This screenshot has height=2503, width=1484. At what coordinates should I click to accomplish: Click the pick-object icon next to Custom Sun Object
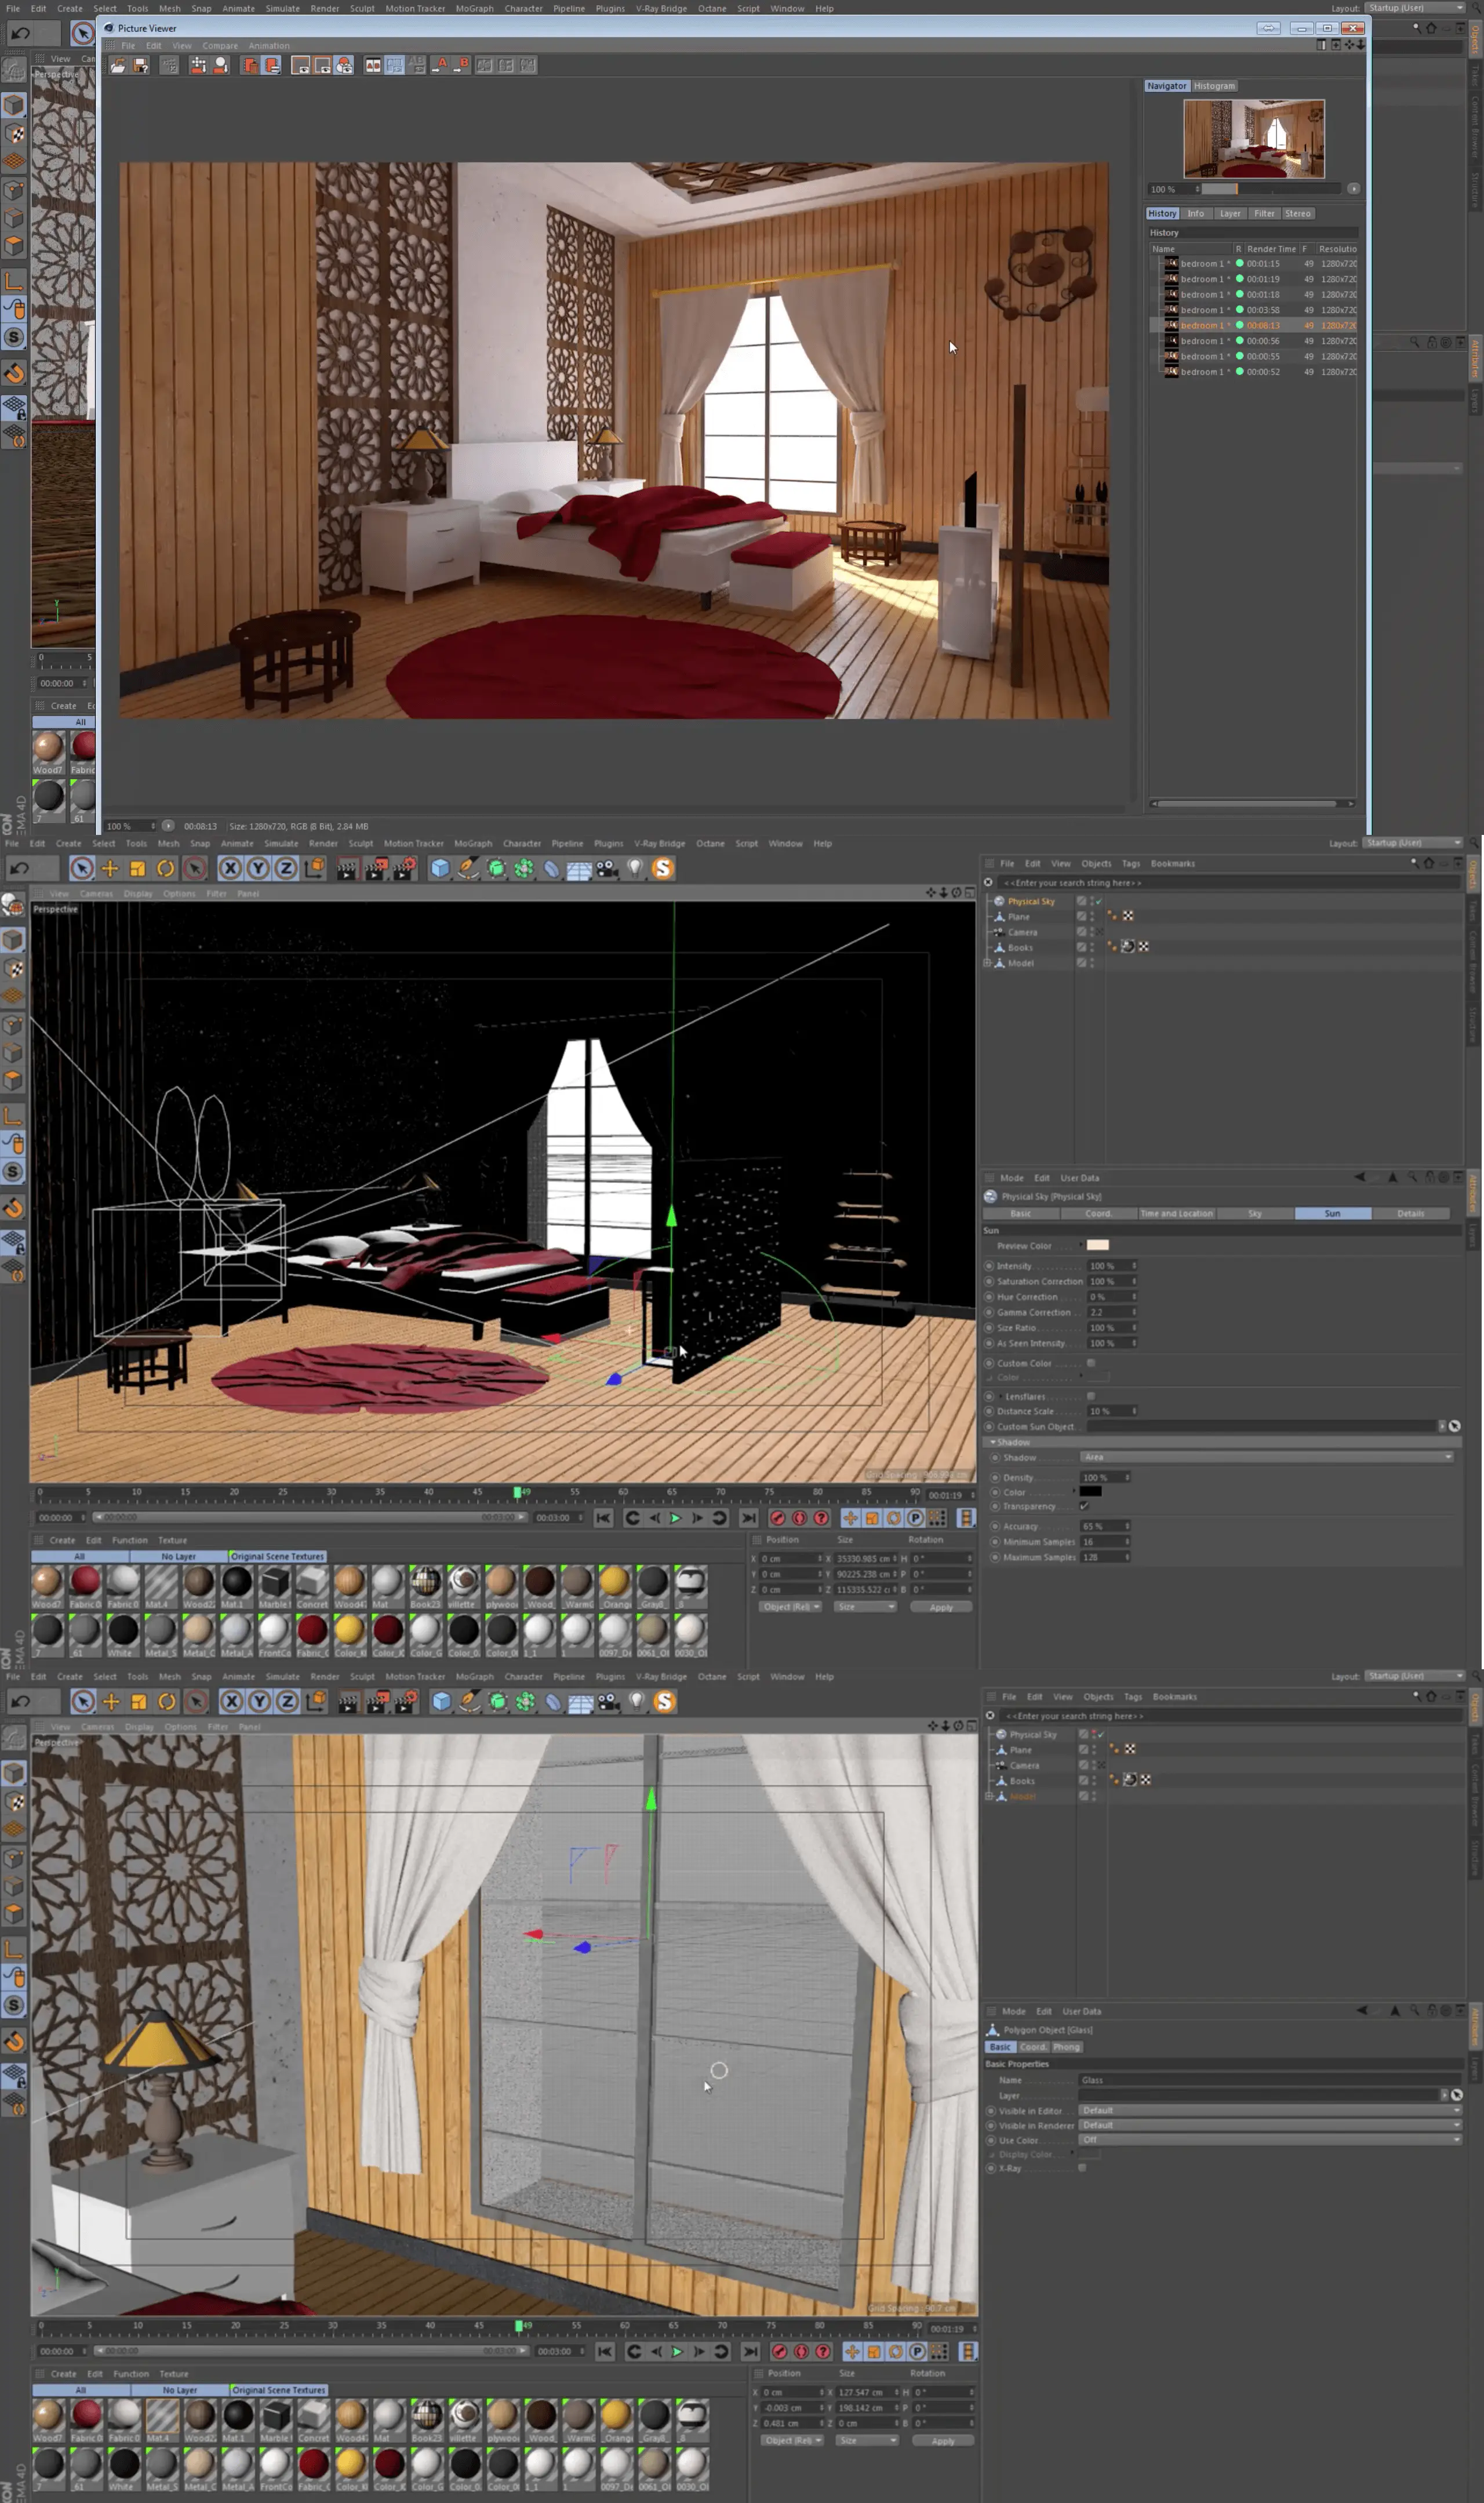click(1454, 1426)
